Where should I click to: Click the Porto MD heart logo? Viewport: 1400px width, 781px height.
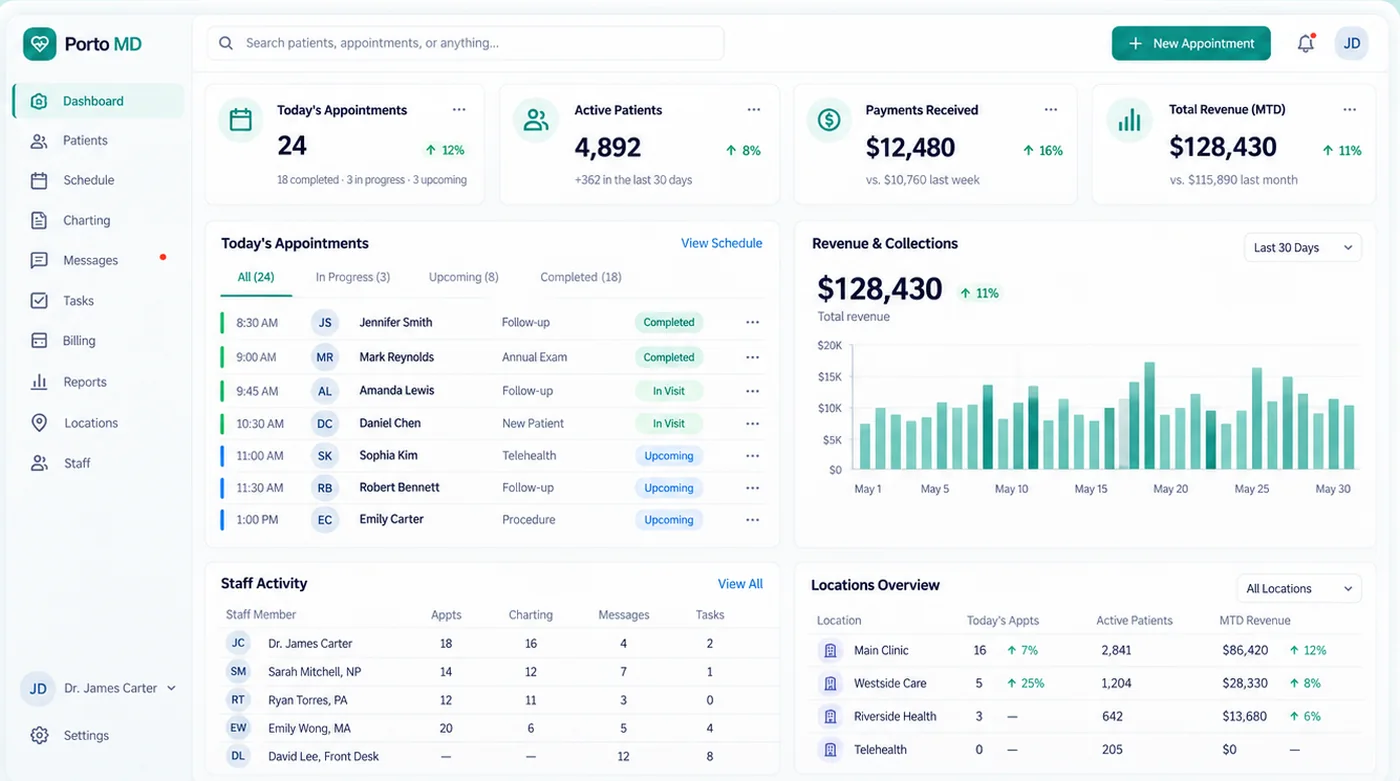tap(40, 44)
